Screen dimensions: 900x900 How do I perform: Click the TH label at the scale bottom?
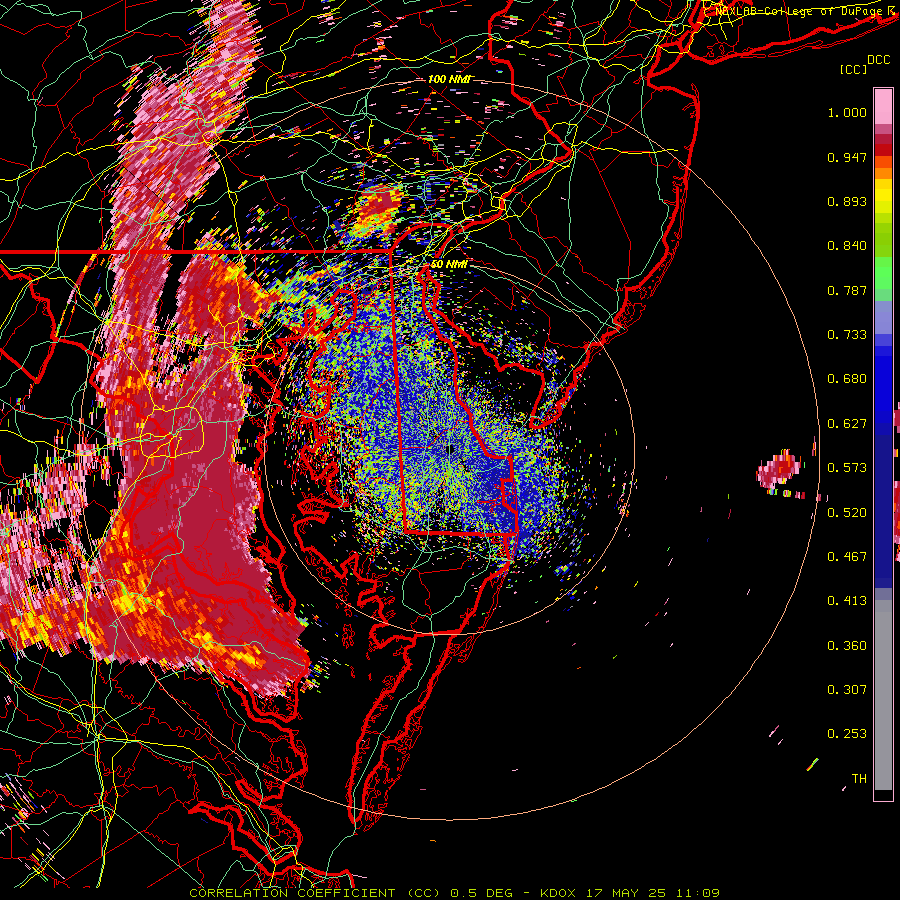tap(859, 779)
